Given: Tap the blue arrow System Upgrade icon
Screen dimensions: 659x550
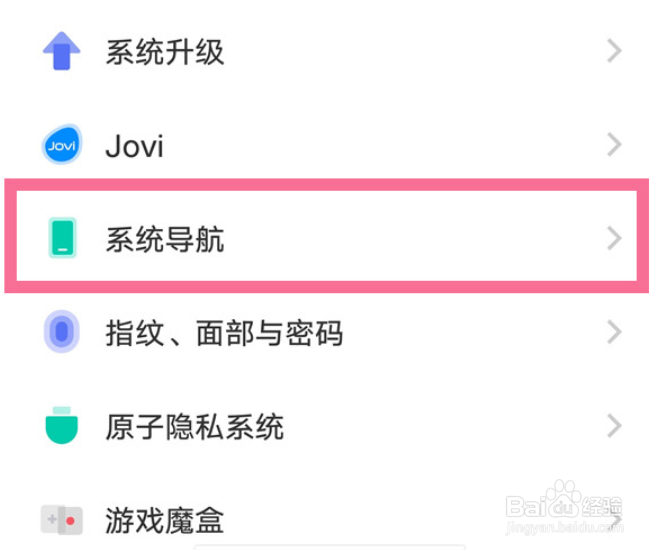Looking at the screenshot, I should [x=62, y=51].
